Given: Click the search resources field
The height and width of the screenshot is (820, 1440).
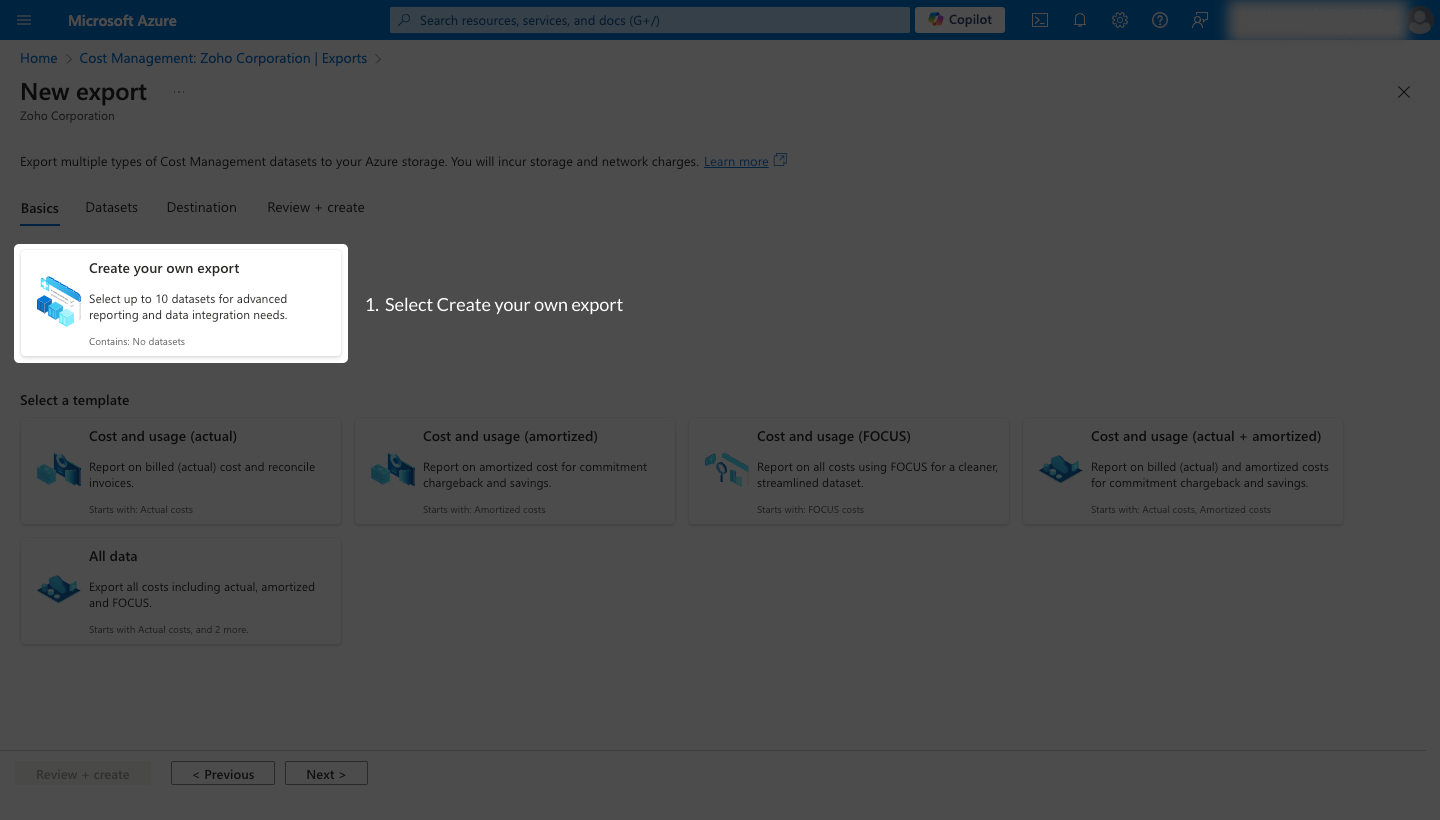Looking at the screenshot, I should 648,19.
